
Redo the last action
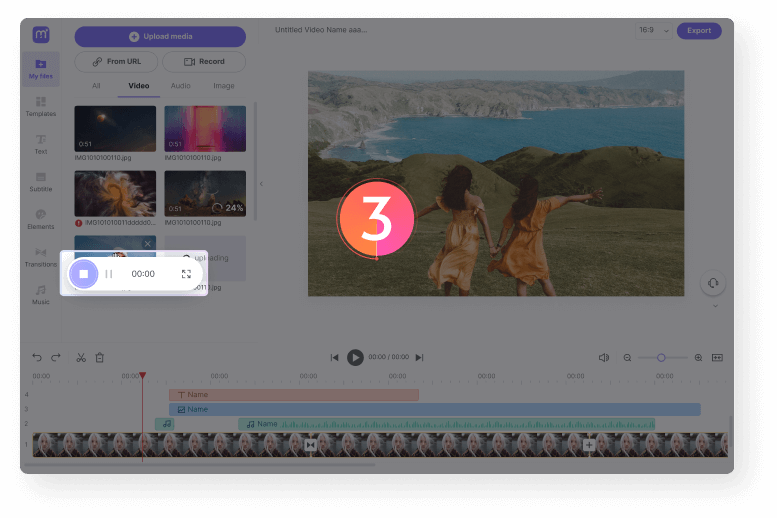(x=56, y=357)
